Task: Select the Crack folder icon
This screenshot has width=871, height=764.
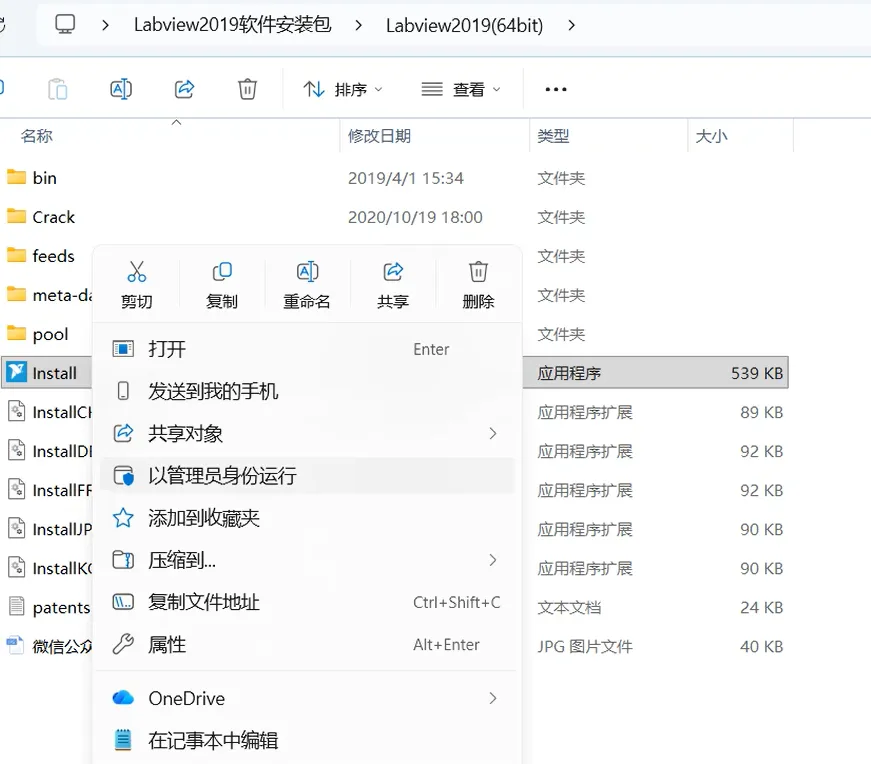Action: [x=16, y=216]
